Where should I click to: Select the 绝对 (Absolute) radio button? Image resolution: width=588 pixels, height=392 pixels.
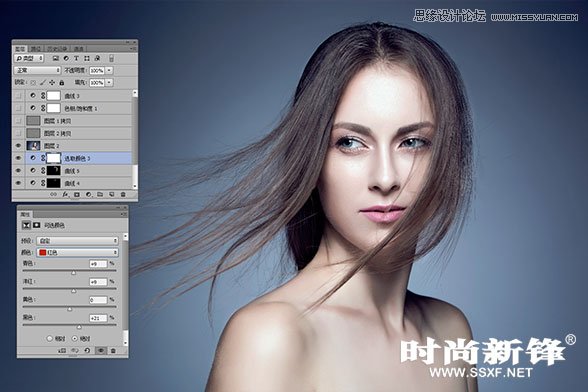75,338
